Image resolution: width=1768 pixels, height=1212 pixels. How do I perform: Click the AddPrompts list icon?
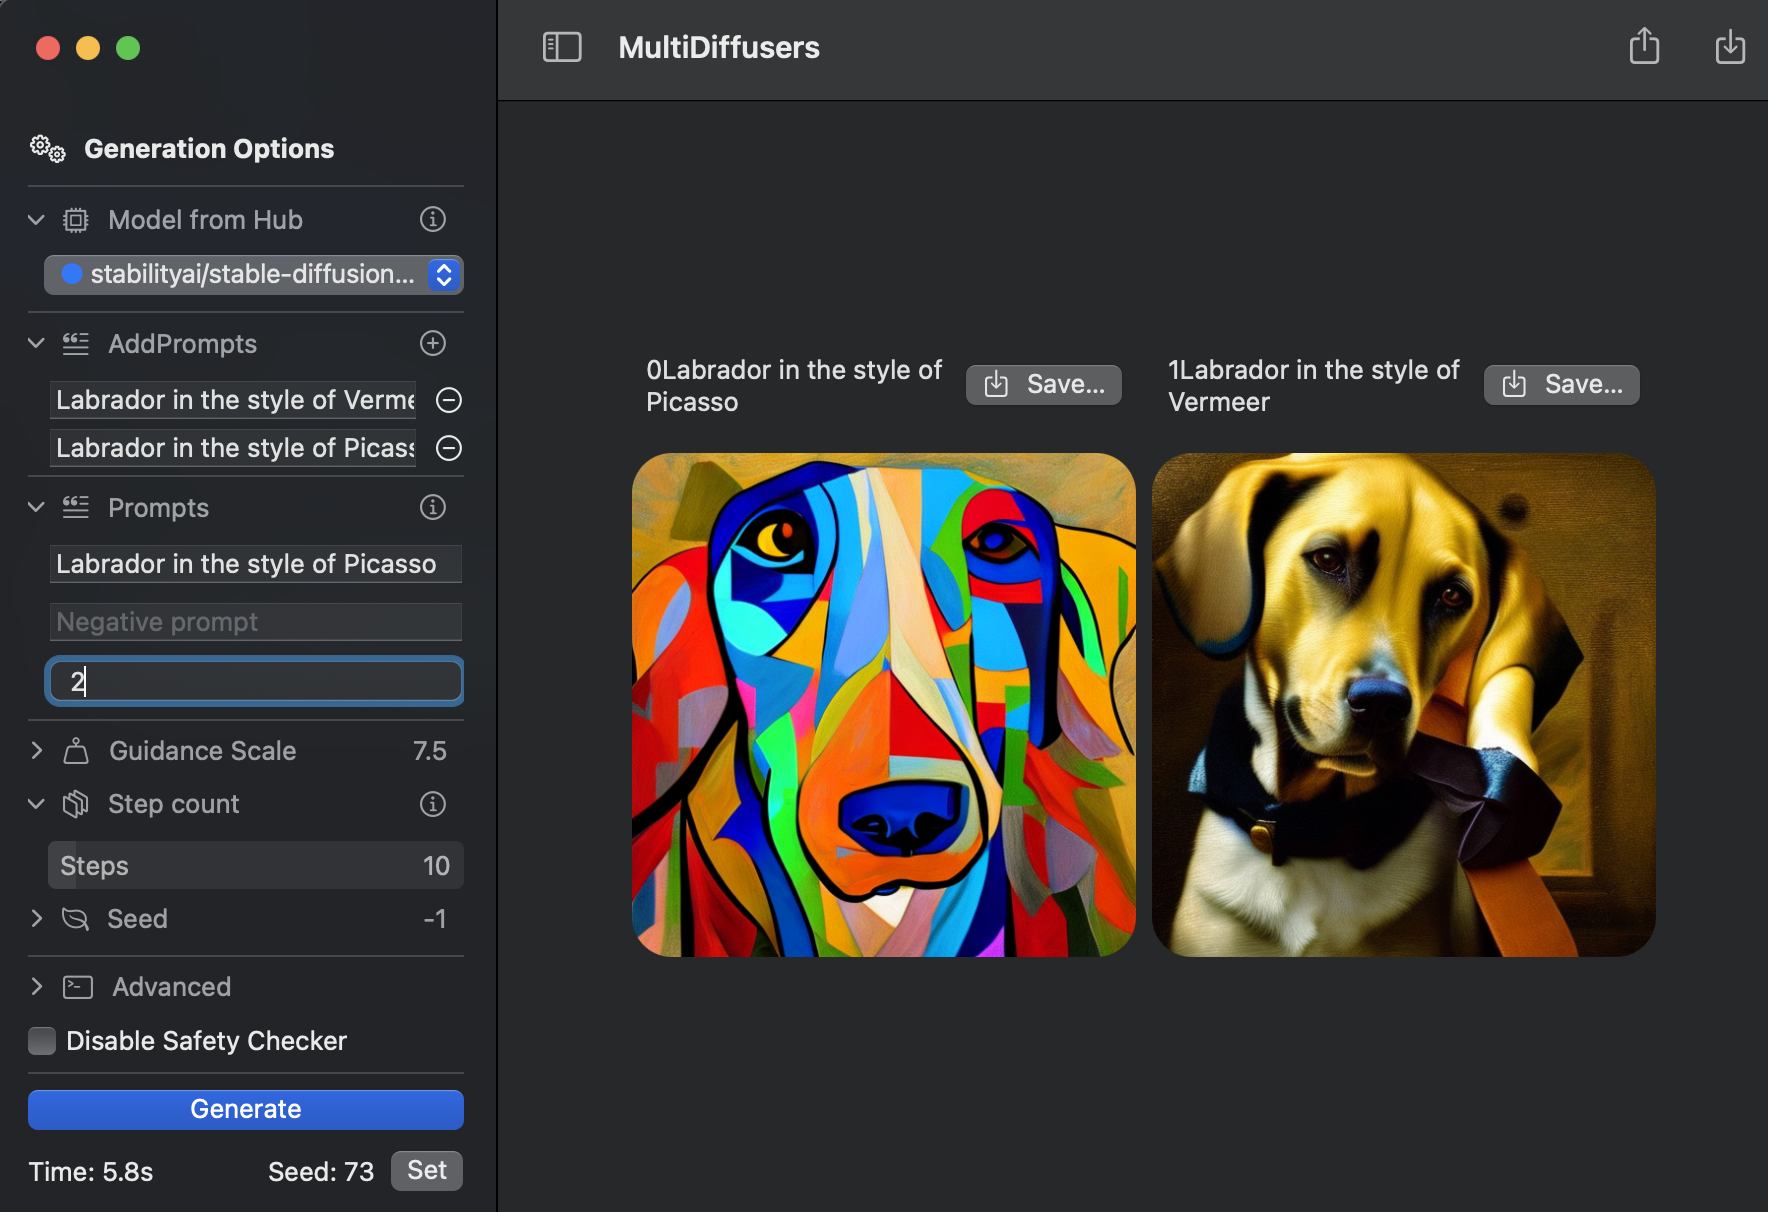pos(76,344)
